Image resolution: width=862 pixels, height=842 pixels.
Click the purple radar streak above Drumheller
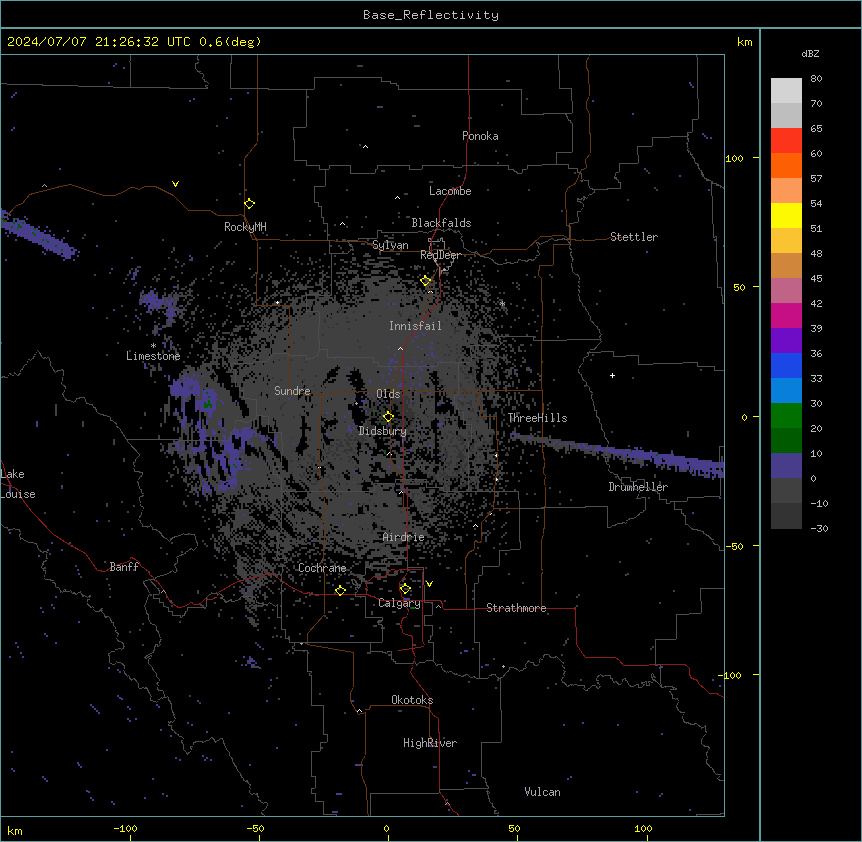618,453
